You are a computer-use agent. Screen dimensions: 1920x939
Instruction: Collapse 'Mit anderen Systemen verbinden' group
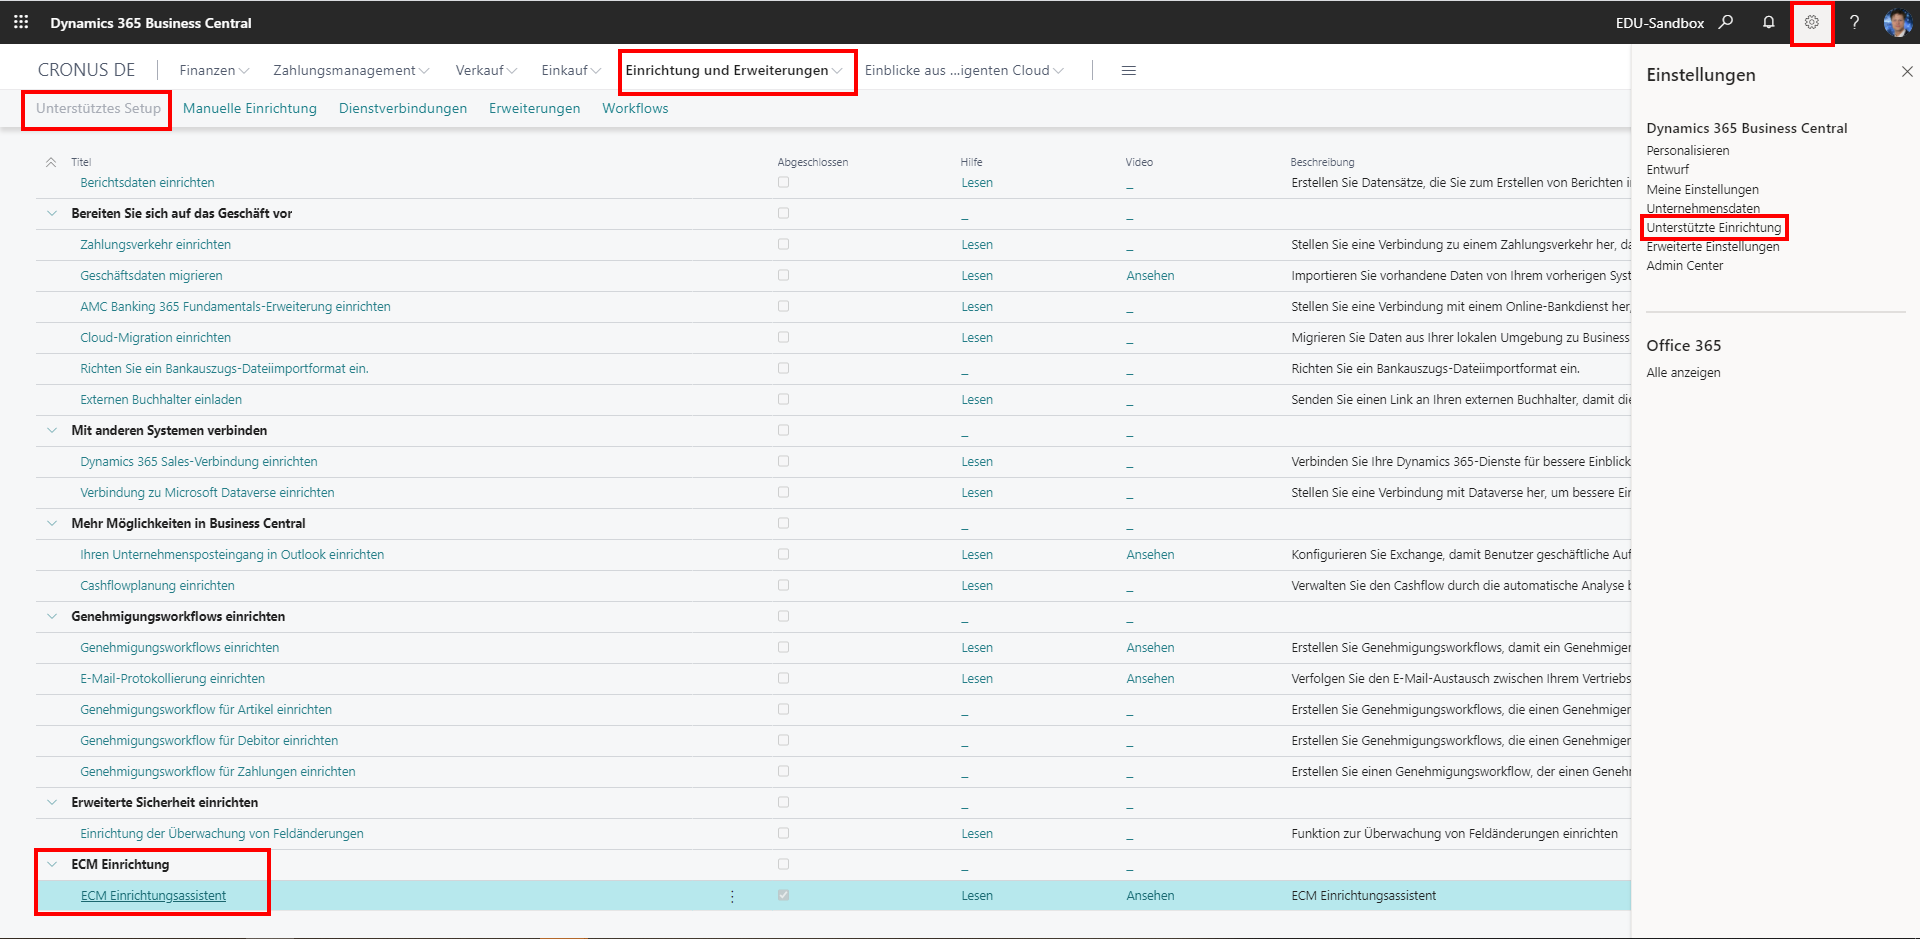52,430
